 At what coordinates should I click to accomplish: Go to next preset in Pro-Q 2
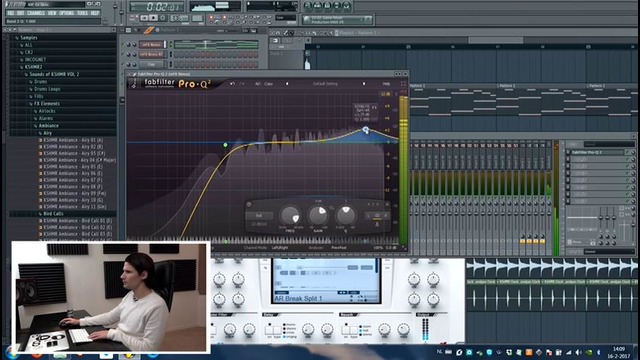point(364,84)
